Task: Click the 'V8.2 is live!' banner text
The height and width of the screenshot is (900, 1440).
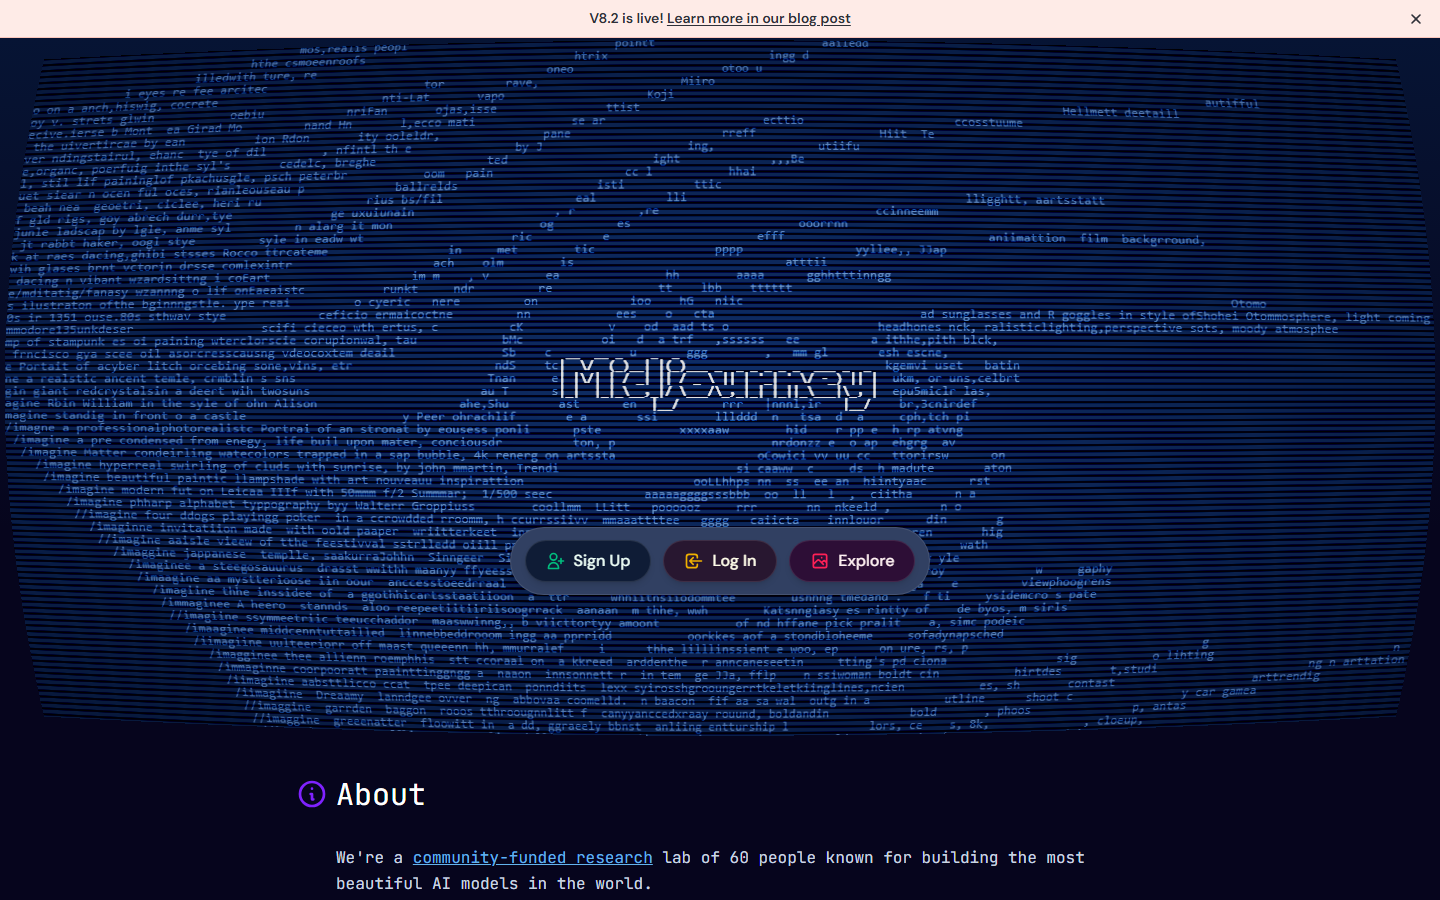Action: coord(626,19)
